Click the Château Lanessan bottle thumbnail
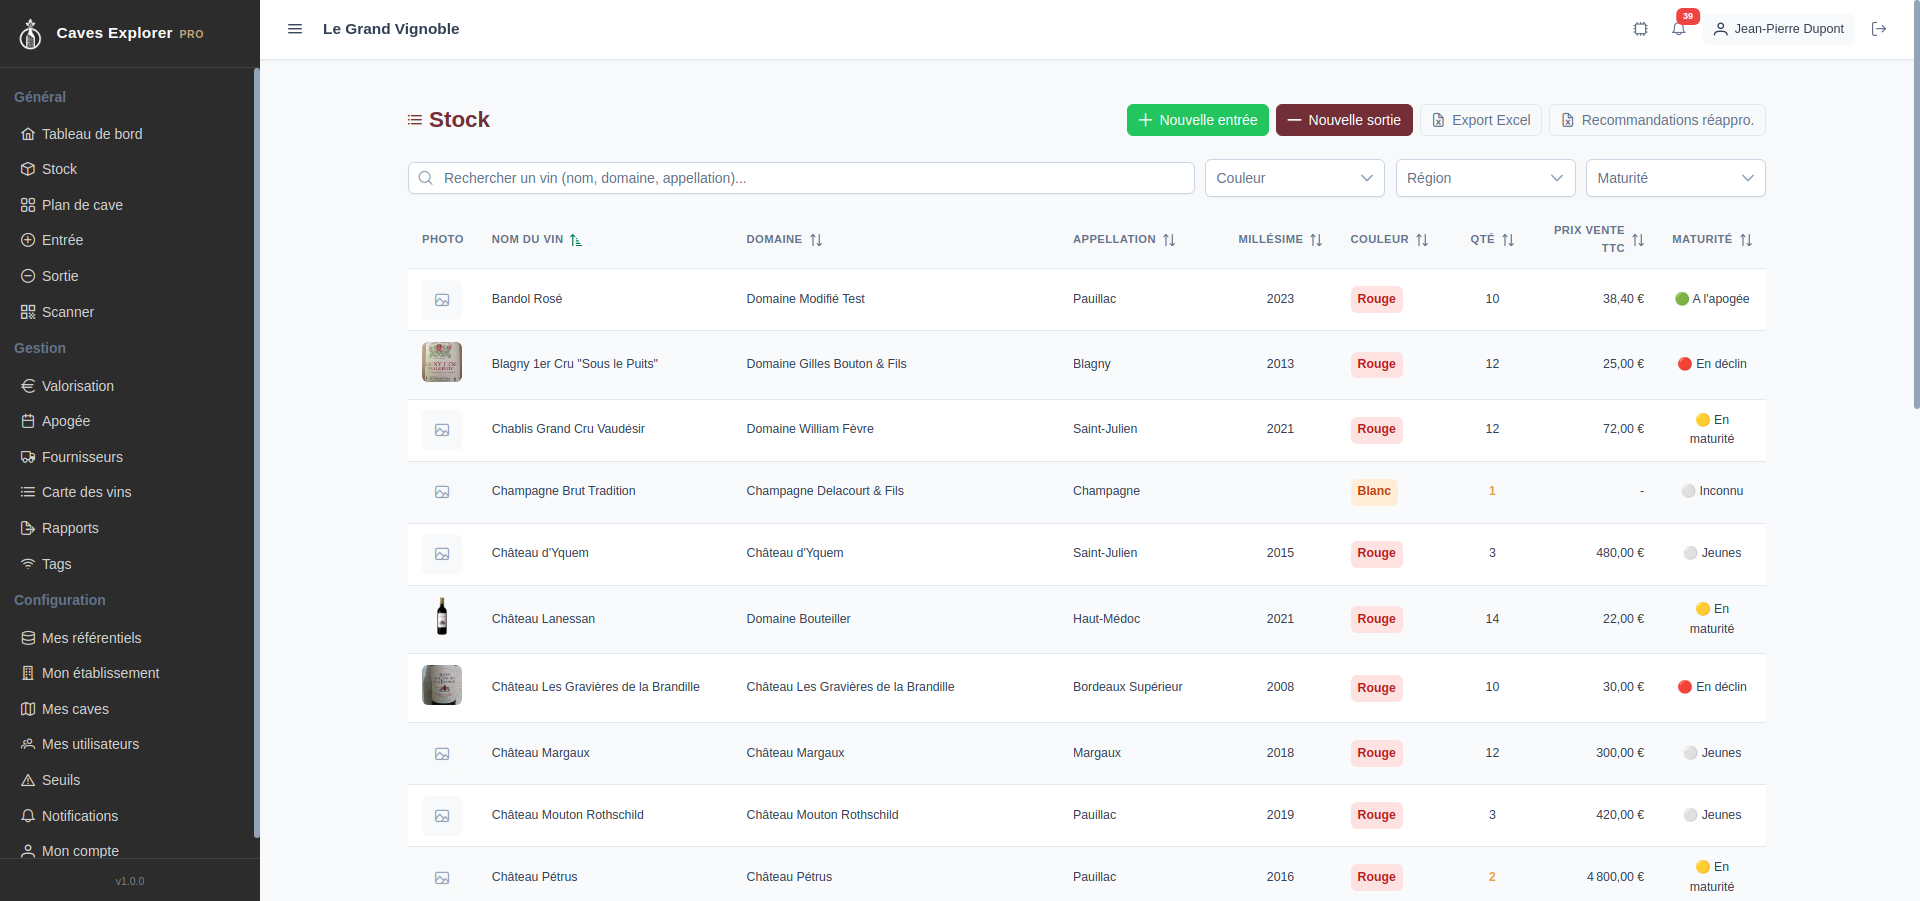The image size is (1920, 901). pyautogui.click(x=442, y=617)
